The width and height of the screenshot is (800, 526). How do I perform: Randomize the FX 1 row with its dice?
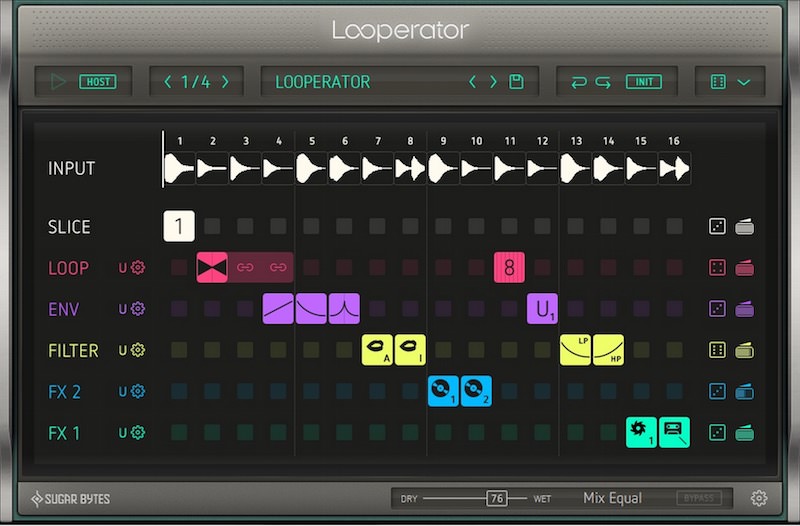point(717,433)
